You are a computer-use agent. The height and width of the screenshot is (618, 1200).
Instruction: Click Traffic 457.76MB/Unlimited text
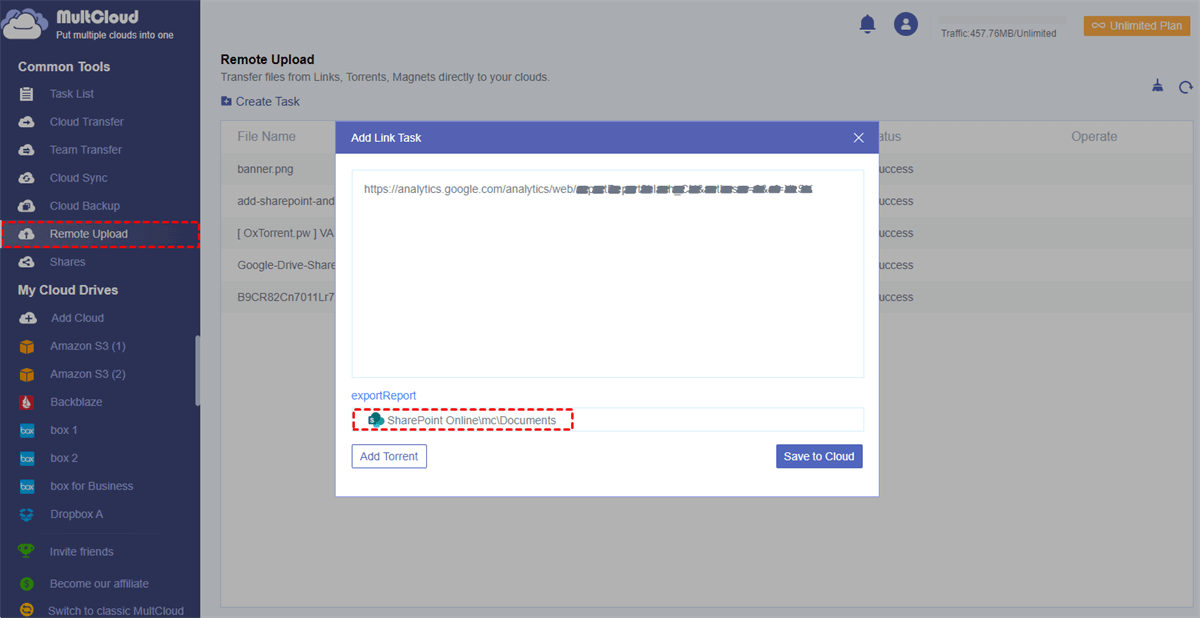click(998, 33)
